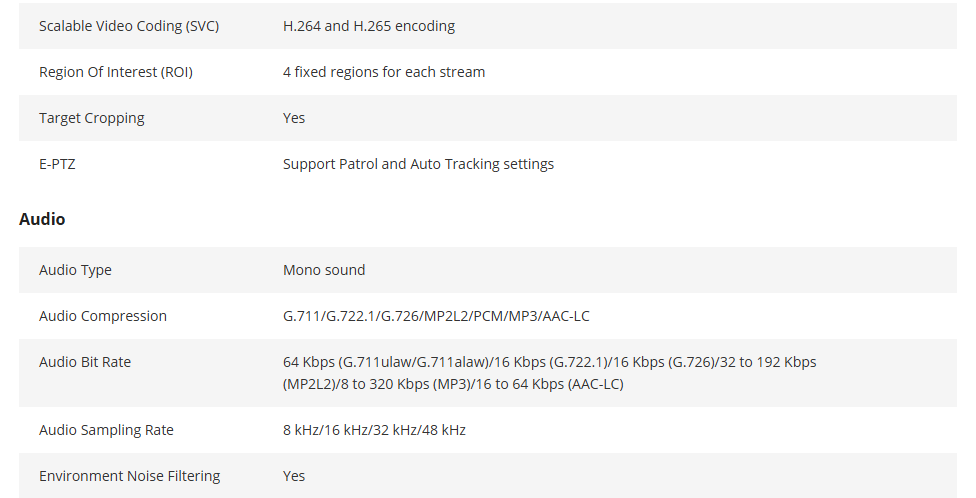Click the 64 Kbps (G.711ulaw/G.711alaw) bit rate line

[550, 362]
